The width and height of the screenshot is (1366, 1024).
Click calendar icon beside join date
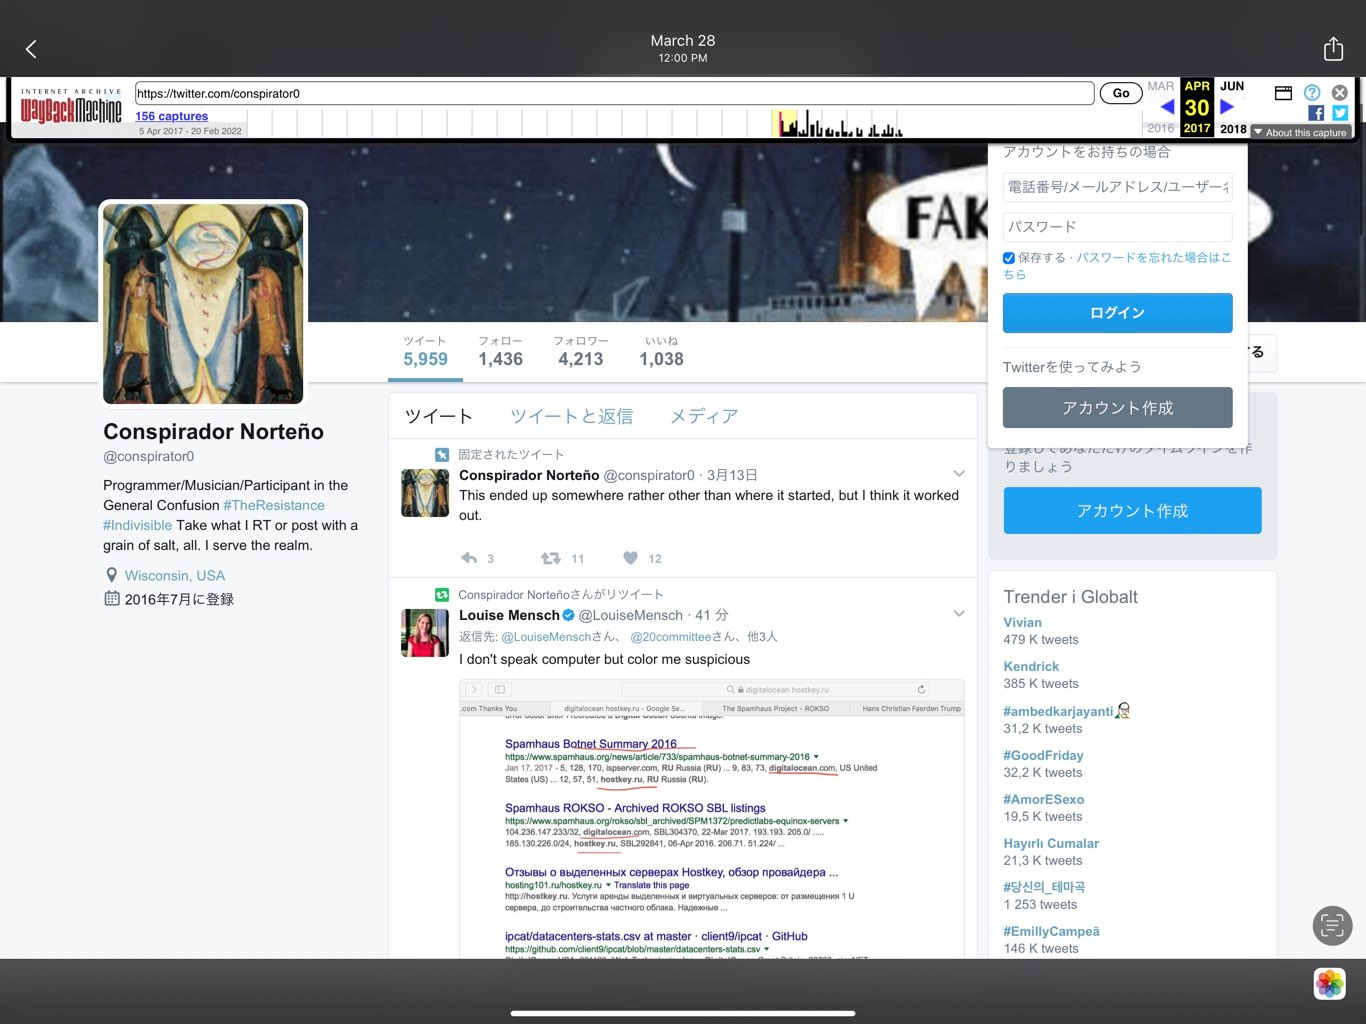click(x=112, y=599)
